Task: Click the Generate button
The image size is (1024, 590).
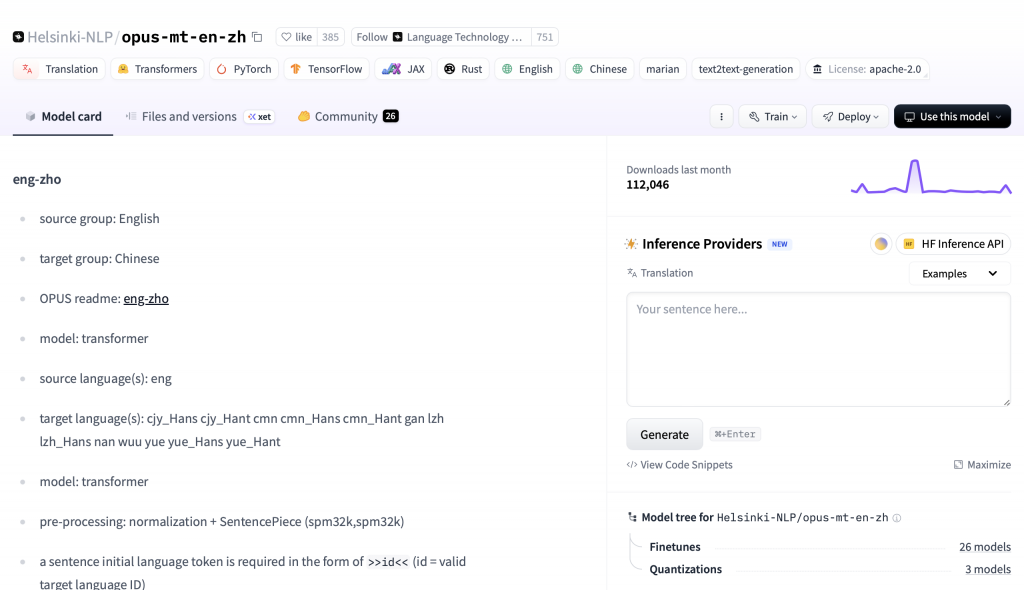Action: 664,434
